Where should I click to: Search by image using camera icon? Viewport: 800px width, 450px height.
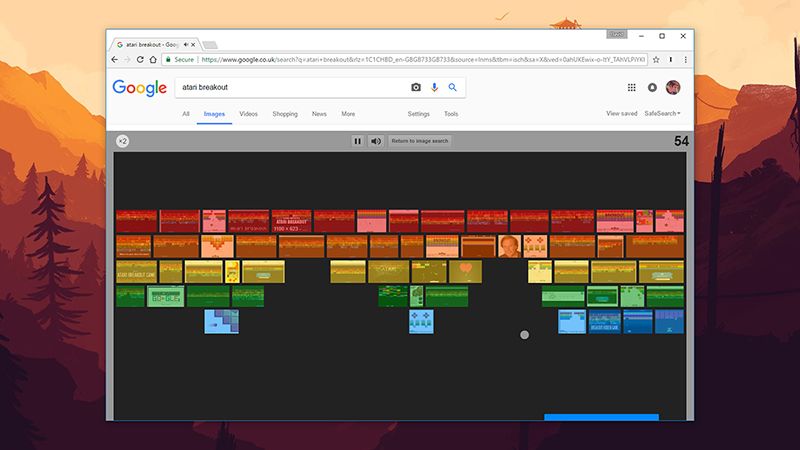click(416, 88)
